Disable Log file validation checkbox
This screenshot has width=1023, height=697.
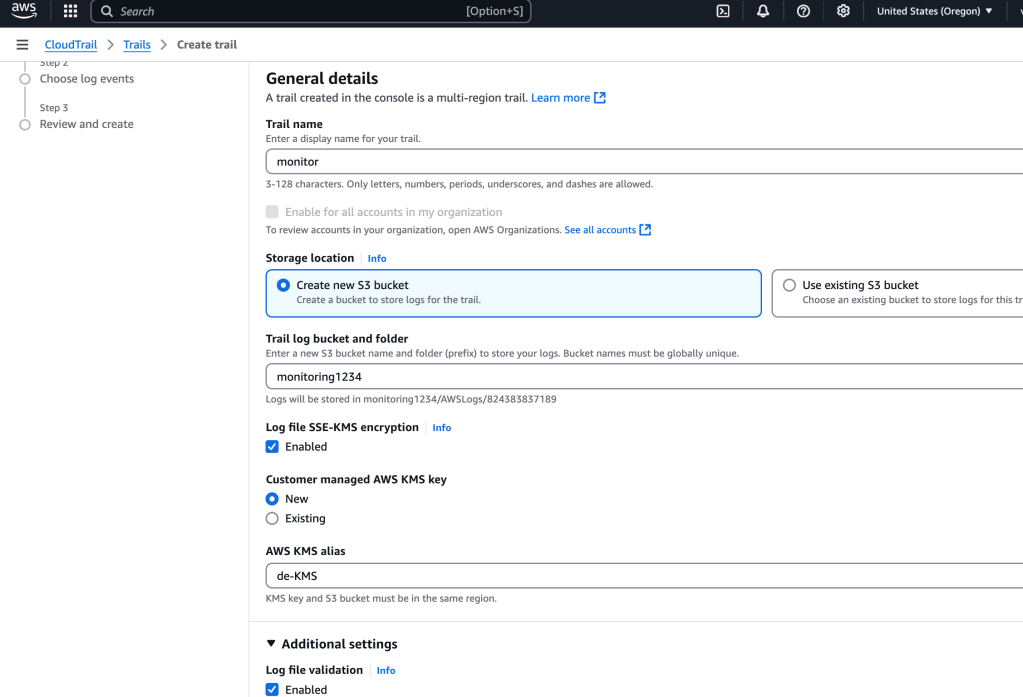272,690
